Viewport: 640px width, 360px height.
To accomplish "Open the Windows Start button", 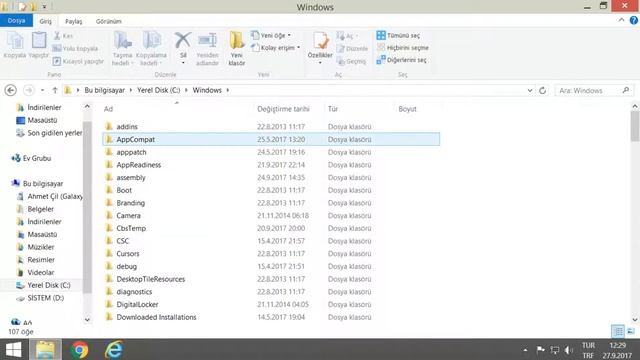I will 13,350.
